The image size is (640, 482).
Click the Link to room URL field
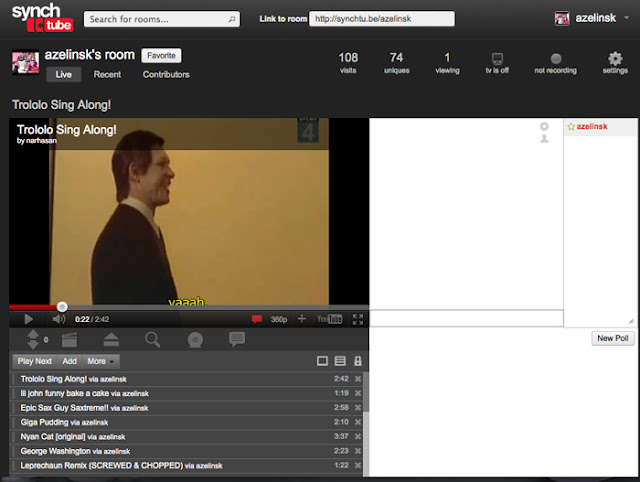(382, 19)
